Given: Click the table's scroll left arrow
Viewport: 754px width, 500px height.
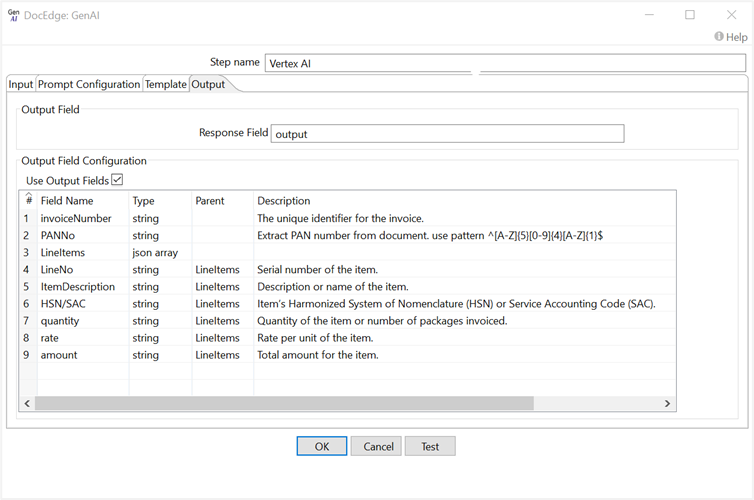Looking at the screenshot, I should (27, 403).
